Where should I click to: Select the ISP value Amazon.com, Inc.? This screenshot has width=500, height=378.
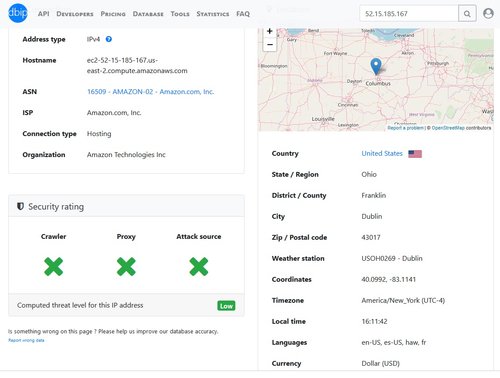(114, 113)
